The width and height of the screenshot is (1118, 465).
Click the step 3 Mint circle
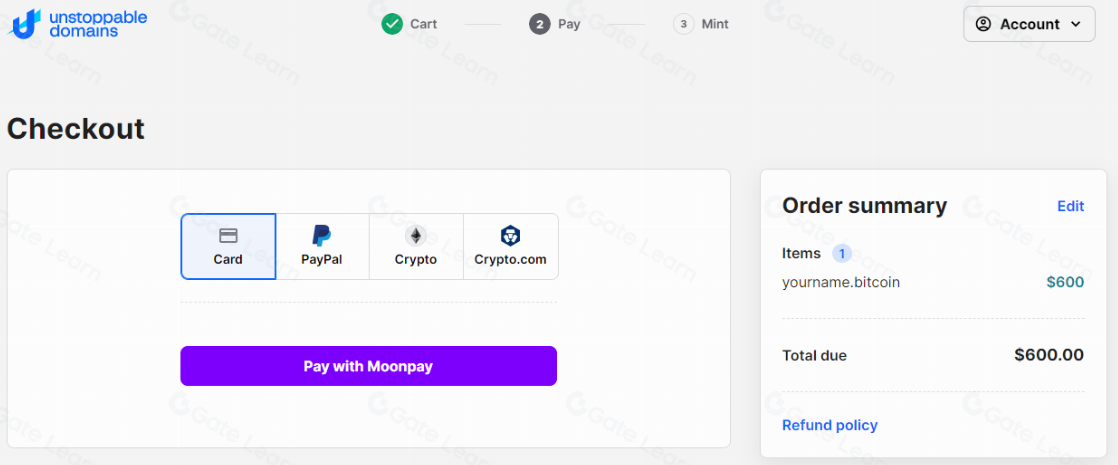tap(684, 23)
